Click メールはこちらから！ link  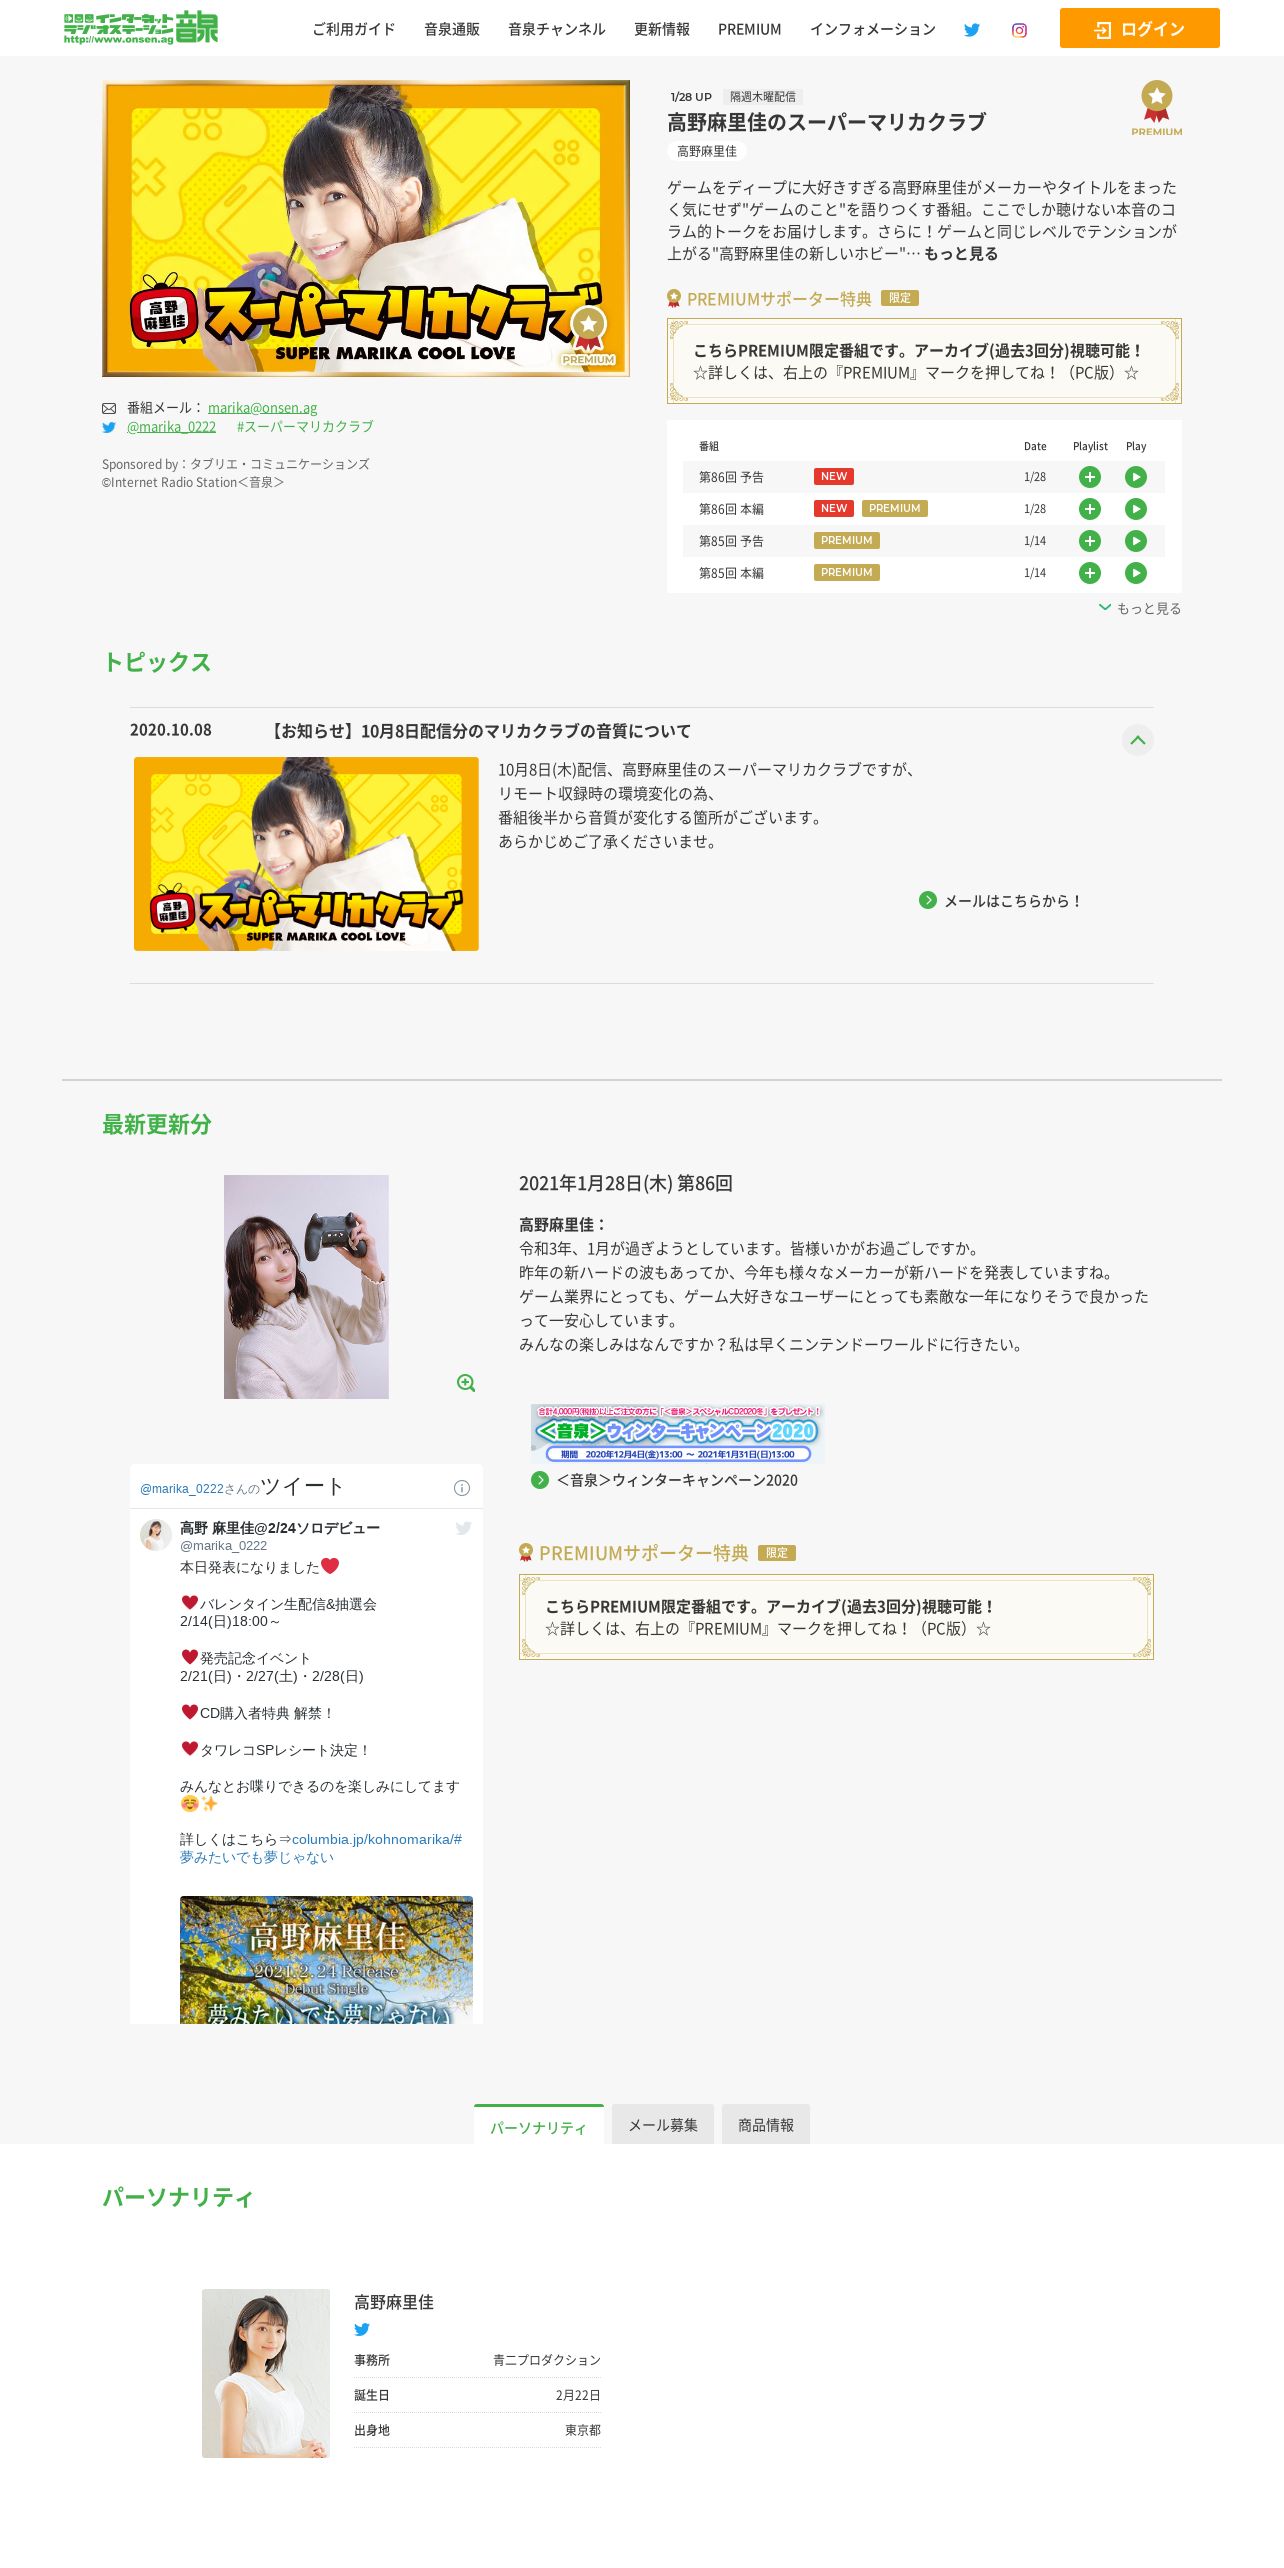[1014, 901]
